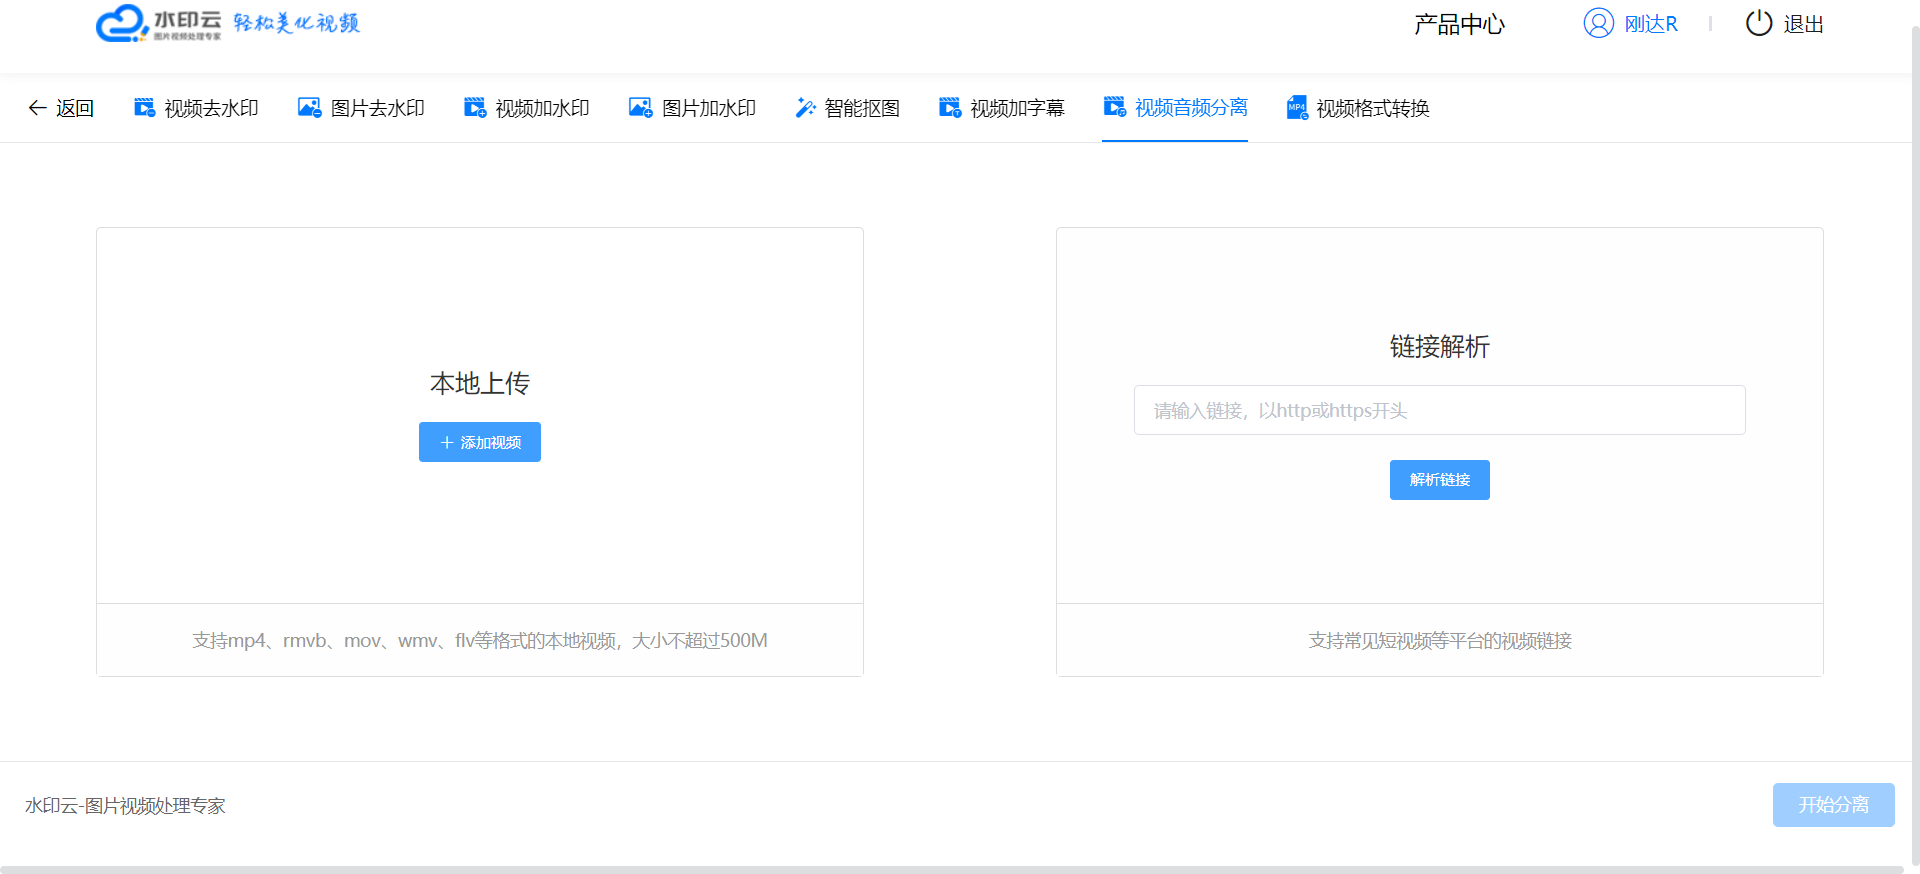Click the 开始分离 button
The width and height of the screenshot is (1920, 874).
click(1834, 805)
